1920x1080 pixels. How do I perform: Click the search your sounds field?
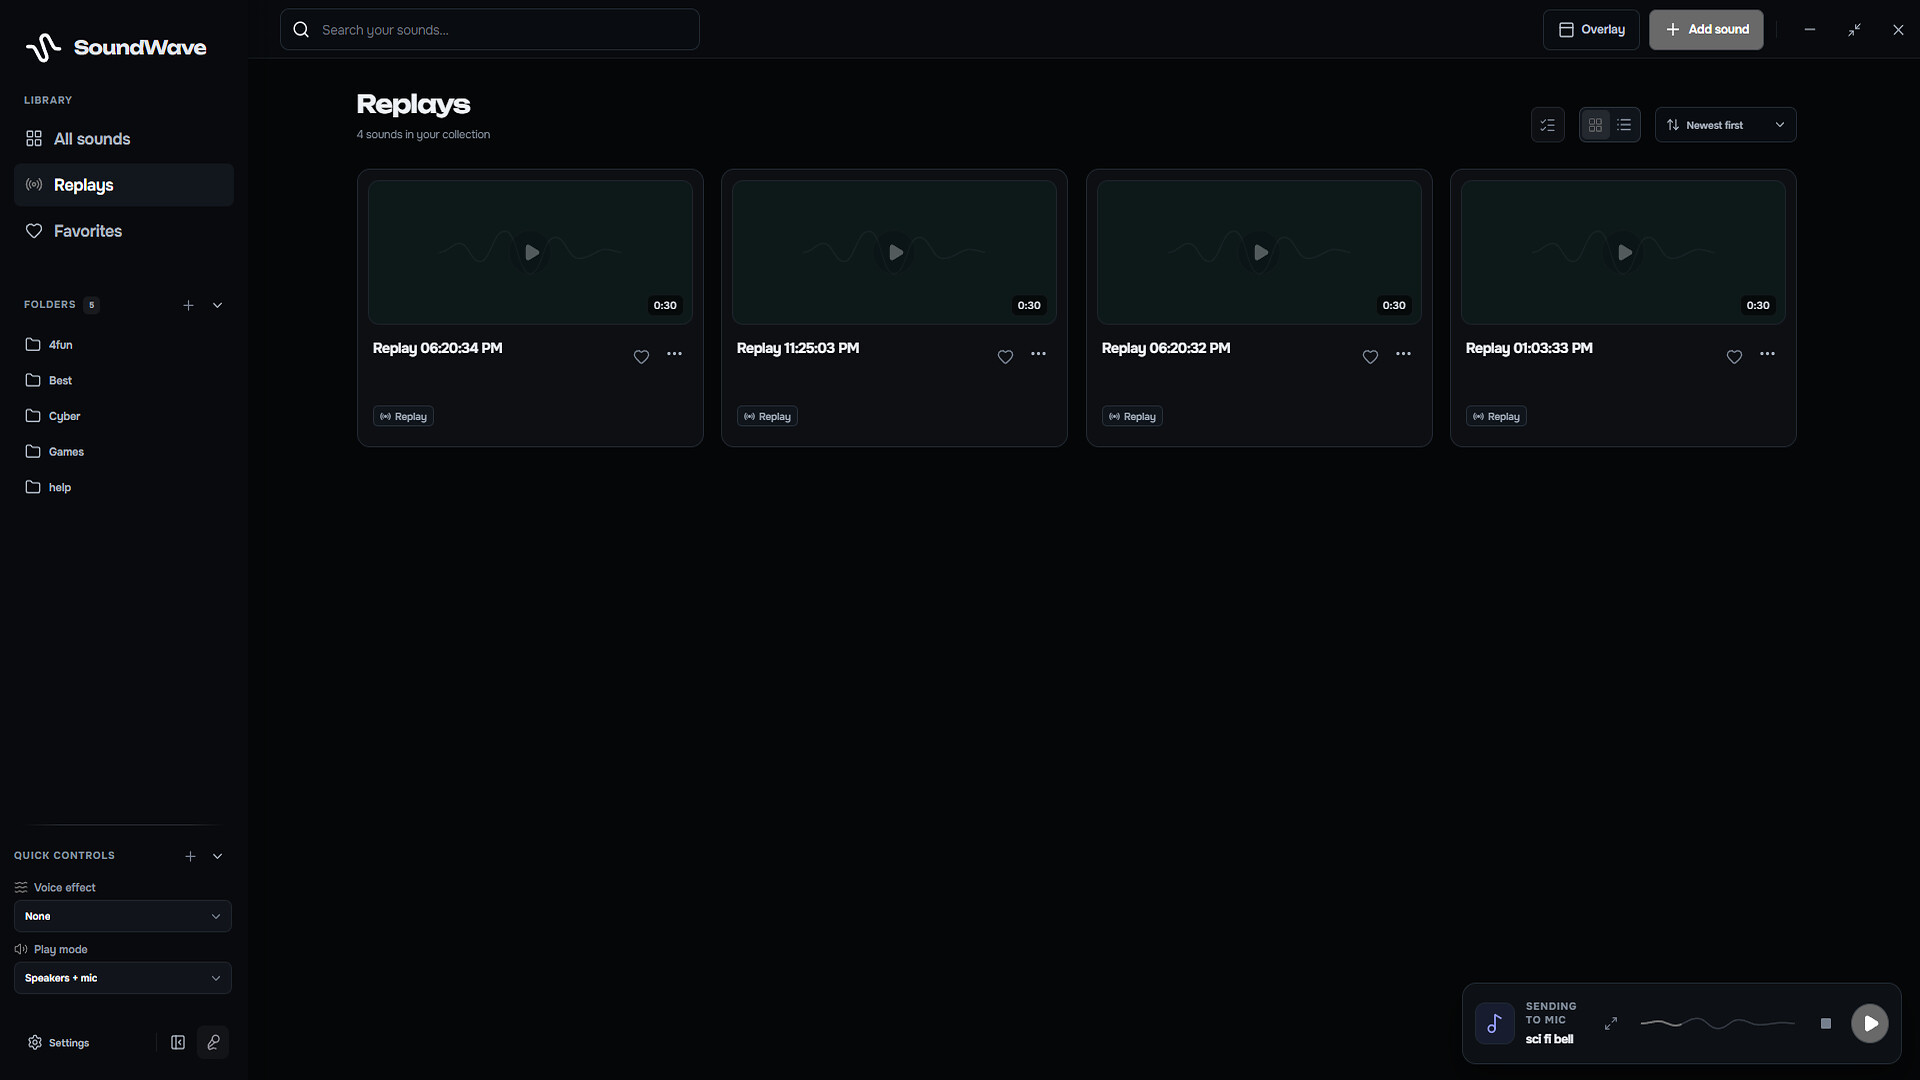[490, 30]
